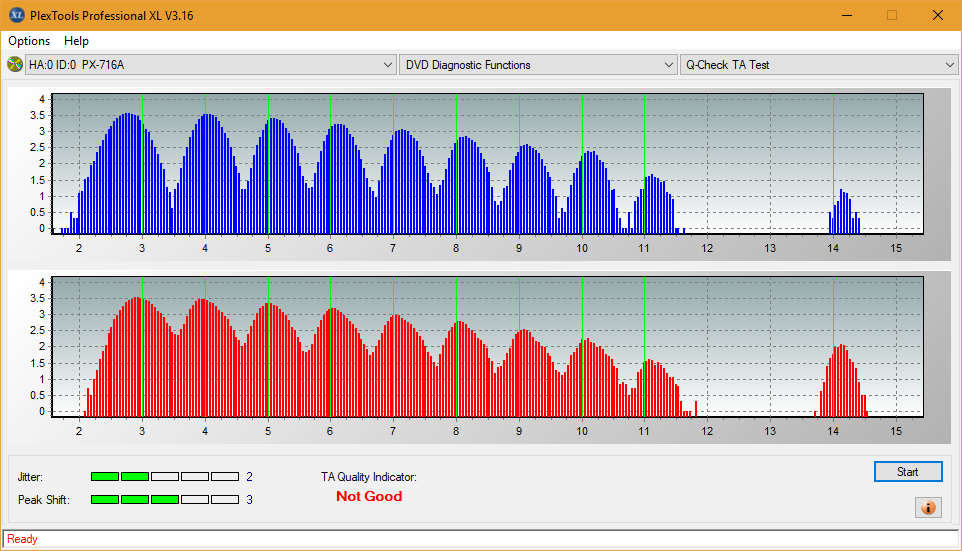This screenshot has width=962, height=551.
Task: Click the Peak Shift label
Action: point(44,500)
